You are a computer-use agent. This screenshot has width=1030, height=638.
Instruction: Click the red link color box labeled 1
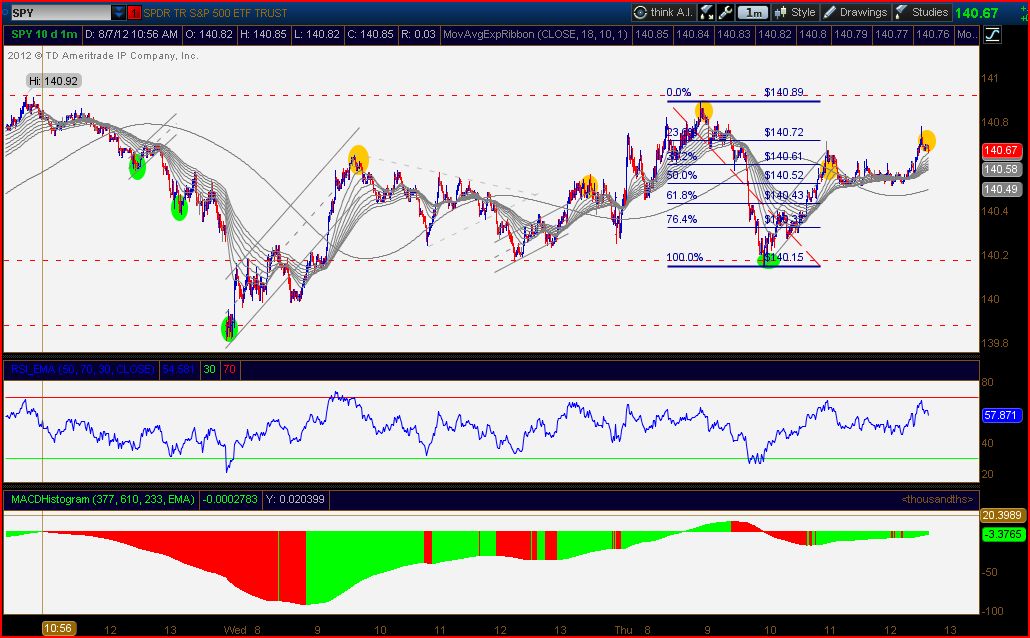(x=134, y=12)
